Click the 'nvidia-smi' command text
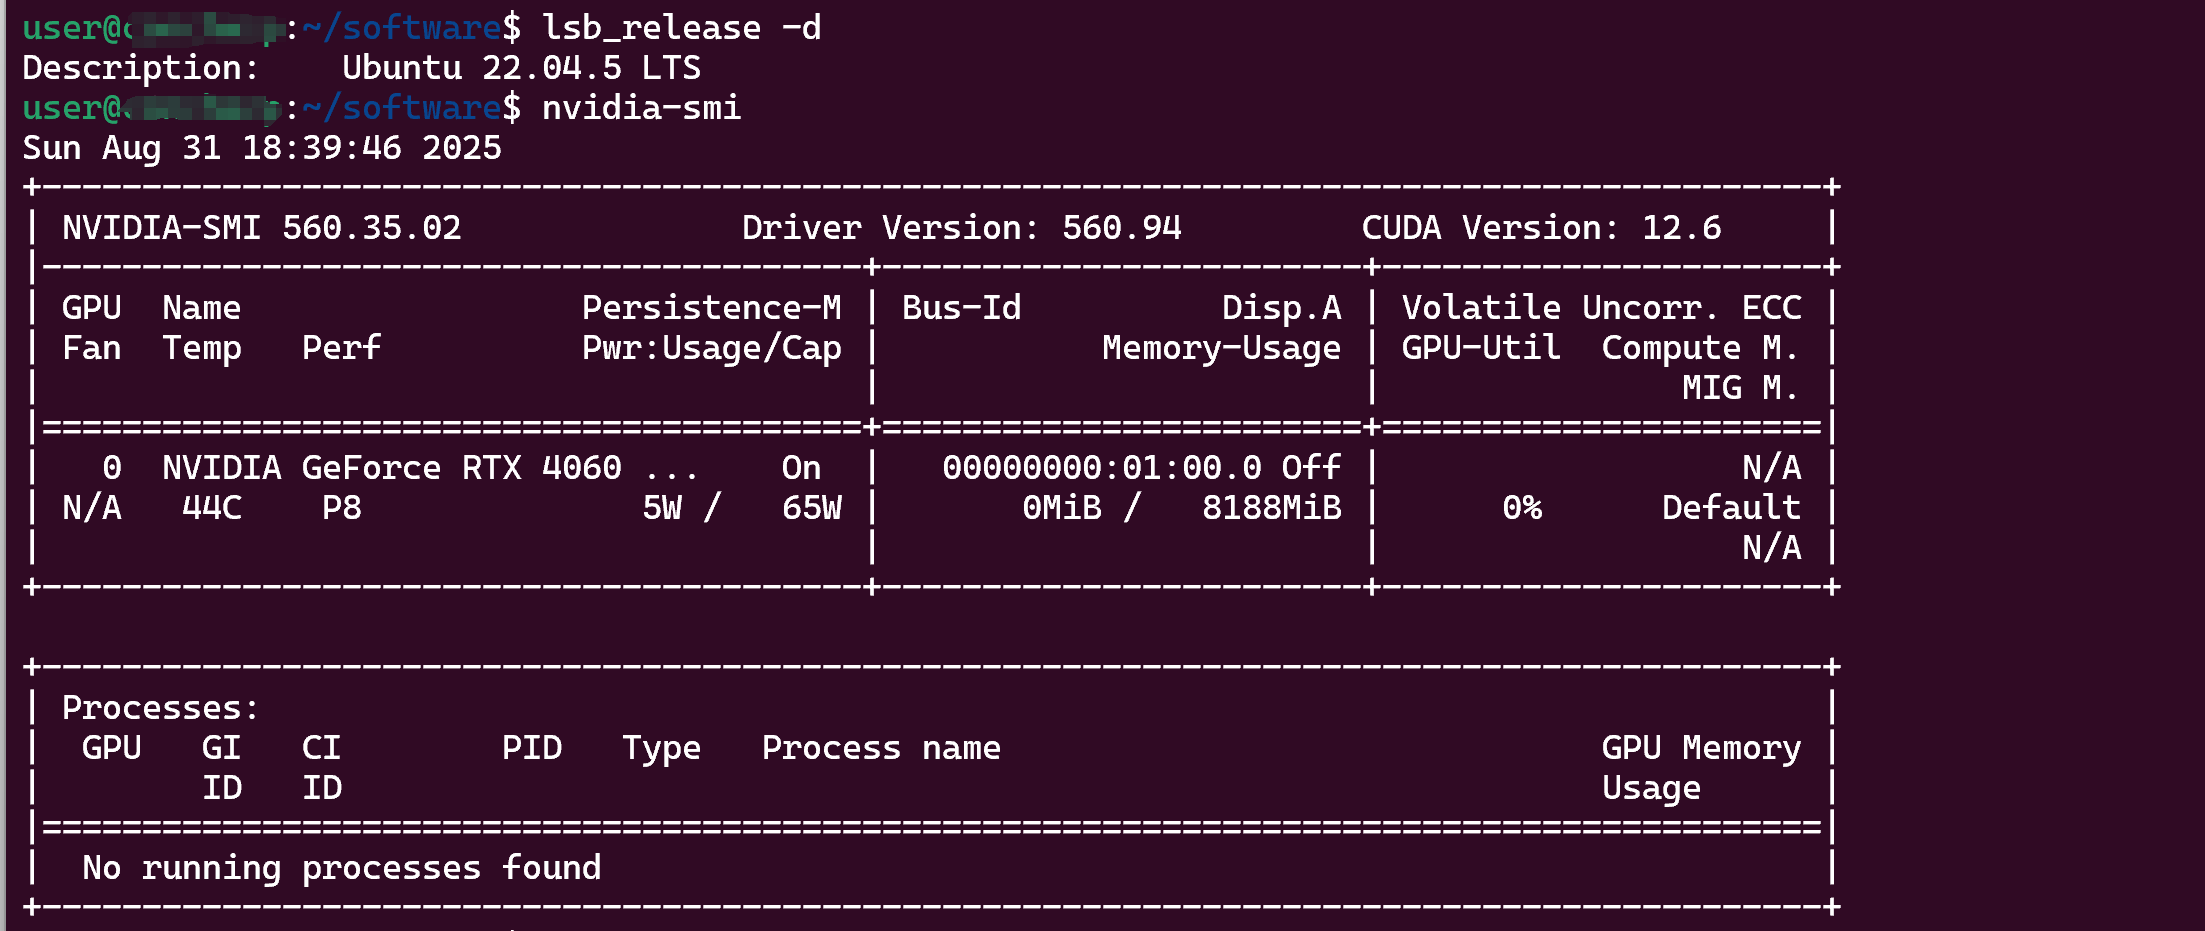Screen dimensions: 2205x931 coord(641,108)
